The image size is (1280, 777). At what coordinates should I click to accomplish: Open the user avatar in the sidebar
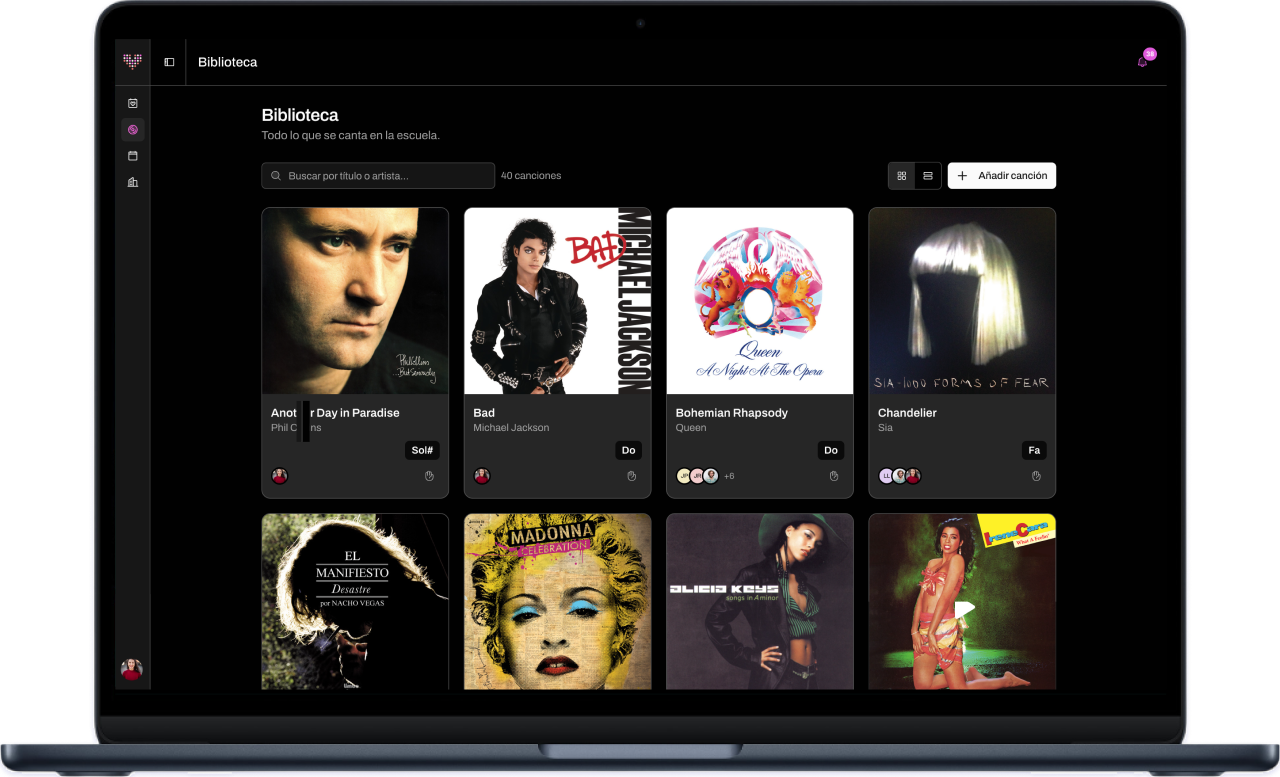[x=132, y=669]
